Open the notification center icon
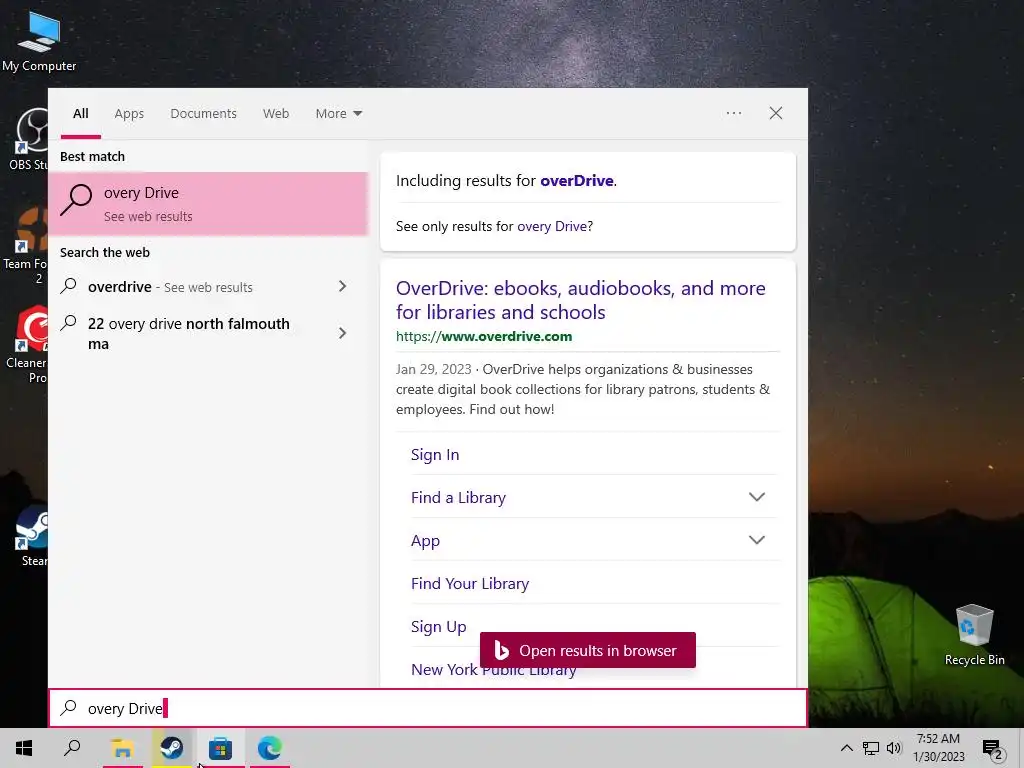Screen dimensions: 1024x768 pos(992,748)
